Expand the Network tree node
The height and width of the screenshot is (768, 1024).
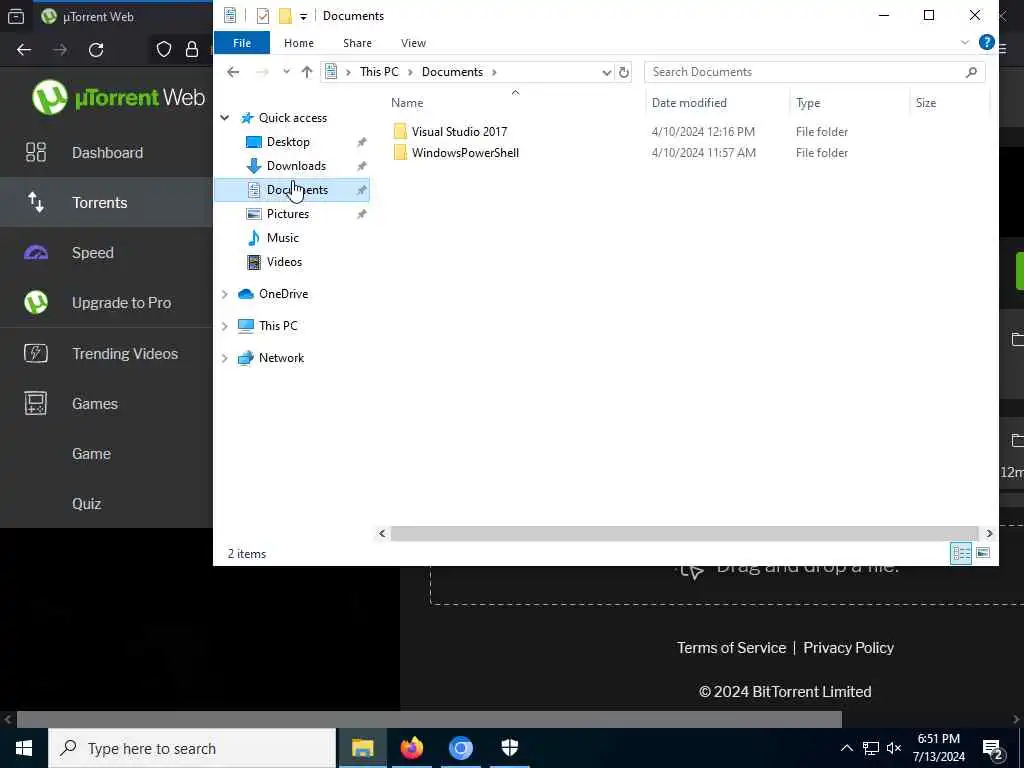click(225, 358)
